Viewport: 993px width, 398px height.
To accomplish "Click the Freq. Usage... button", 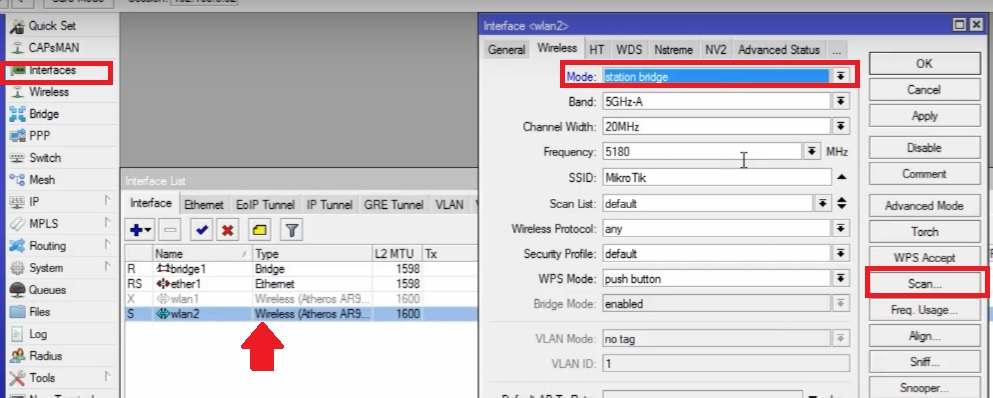I will 924,310.
